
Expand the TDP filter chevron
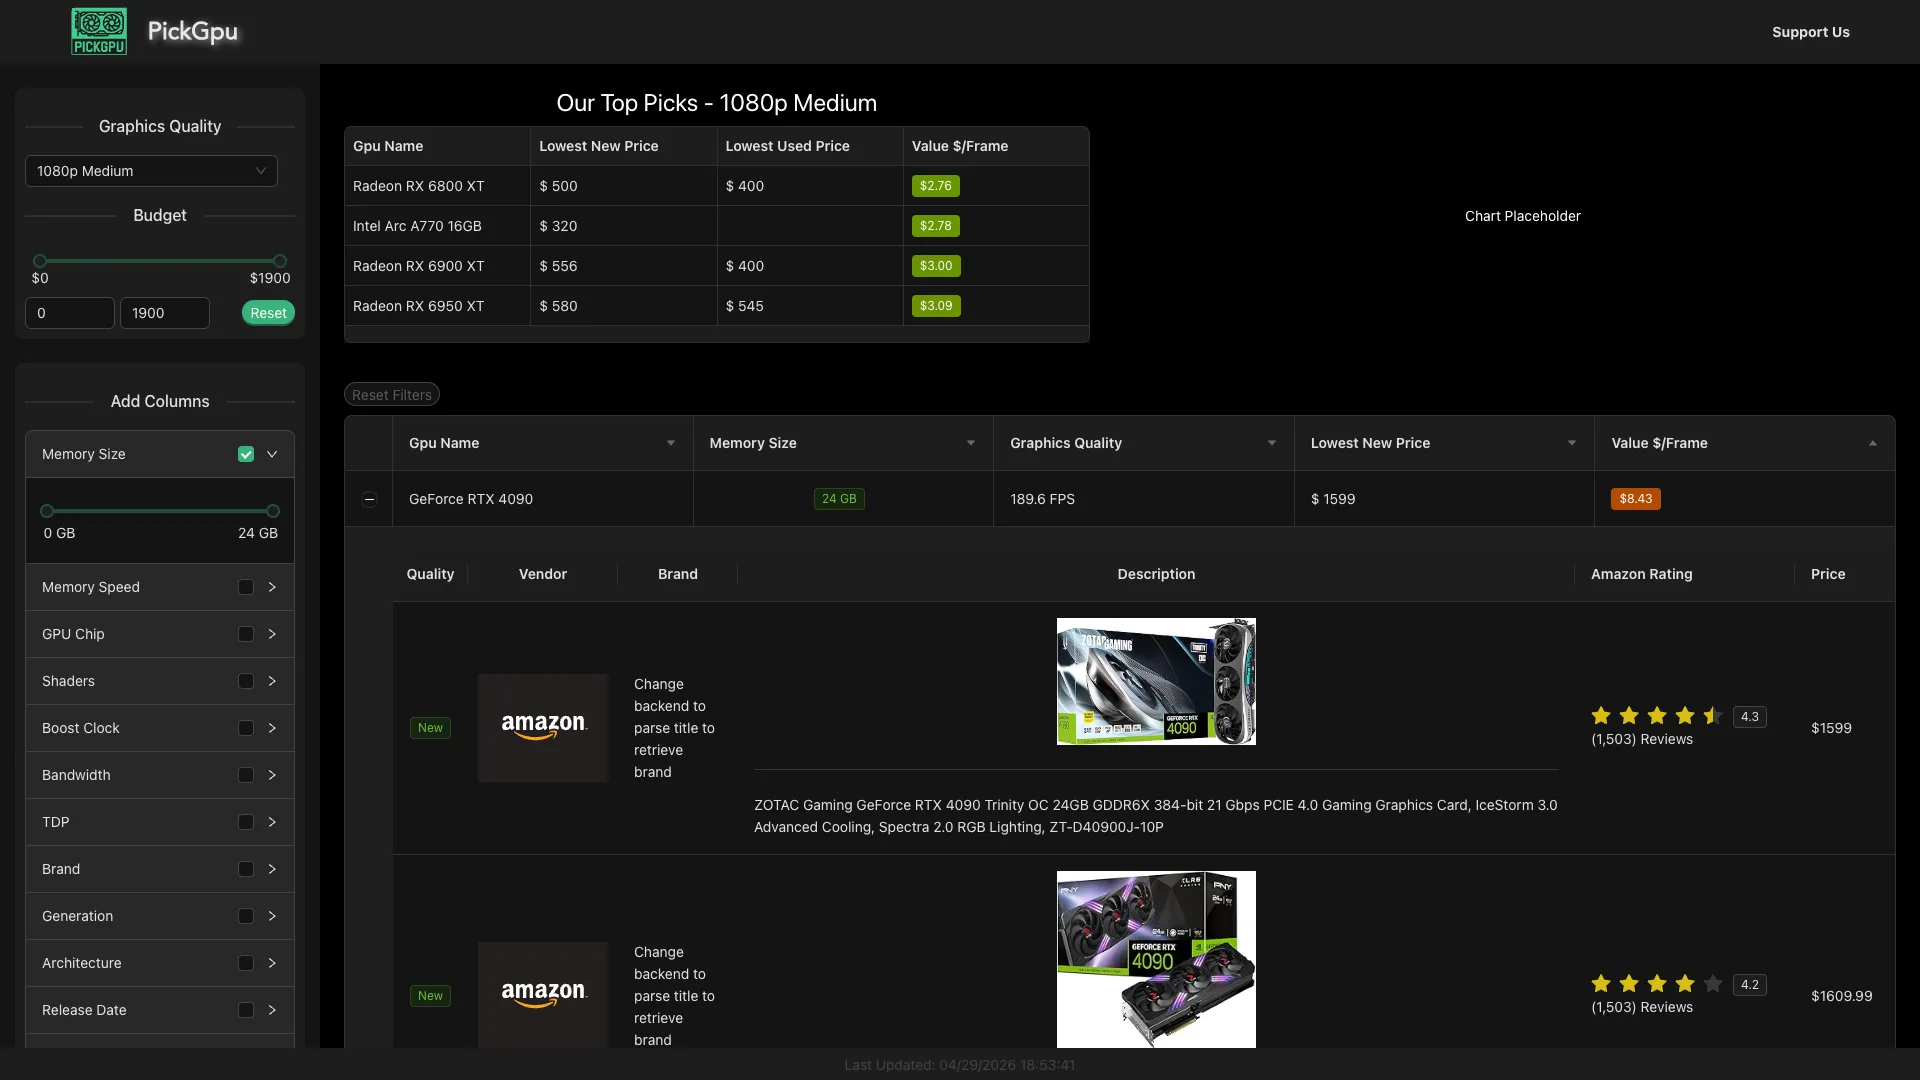pos(272,822)
